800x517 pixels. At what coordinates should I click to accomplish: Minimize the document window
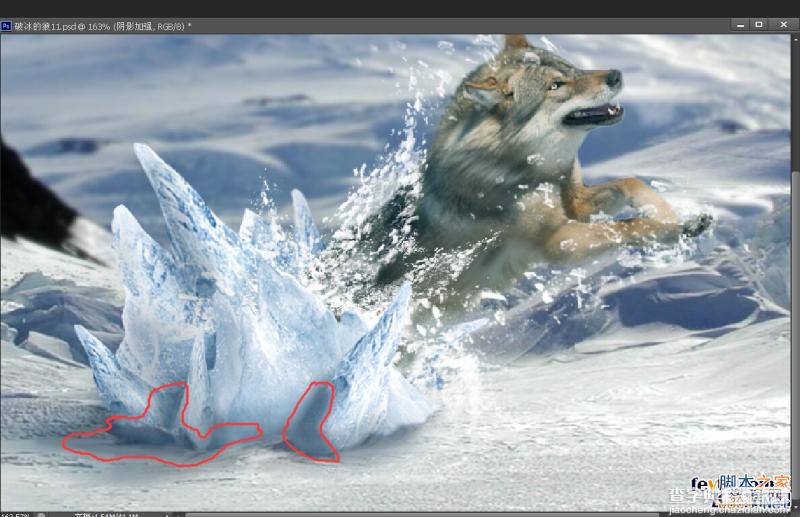click(740, 24)
